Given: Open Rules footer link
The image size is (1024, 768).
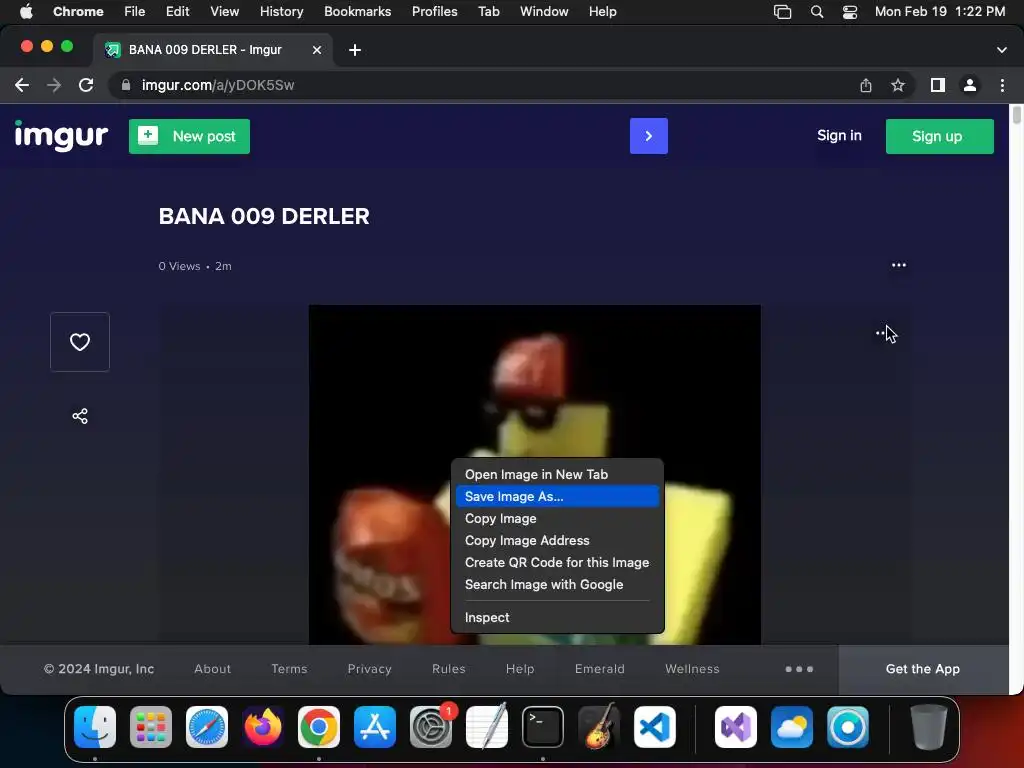Looking at the screenshot, I should point(449,669).
